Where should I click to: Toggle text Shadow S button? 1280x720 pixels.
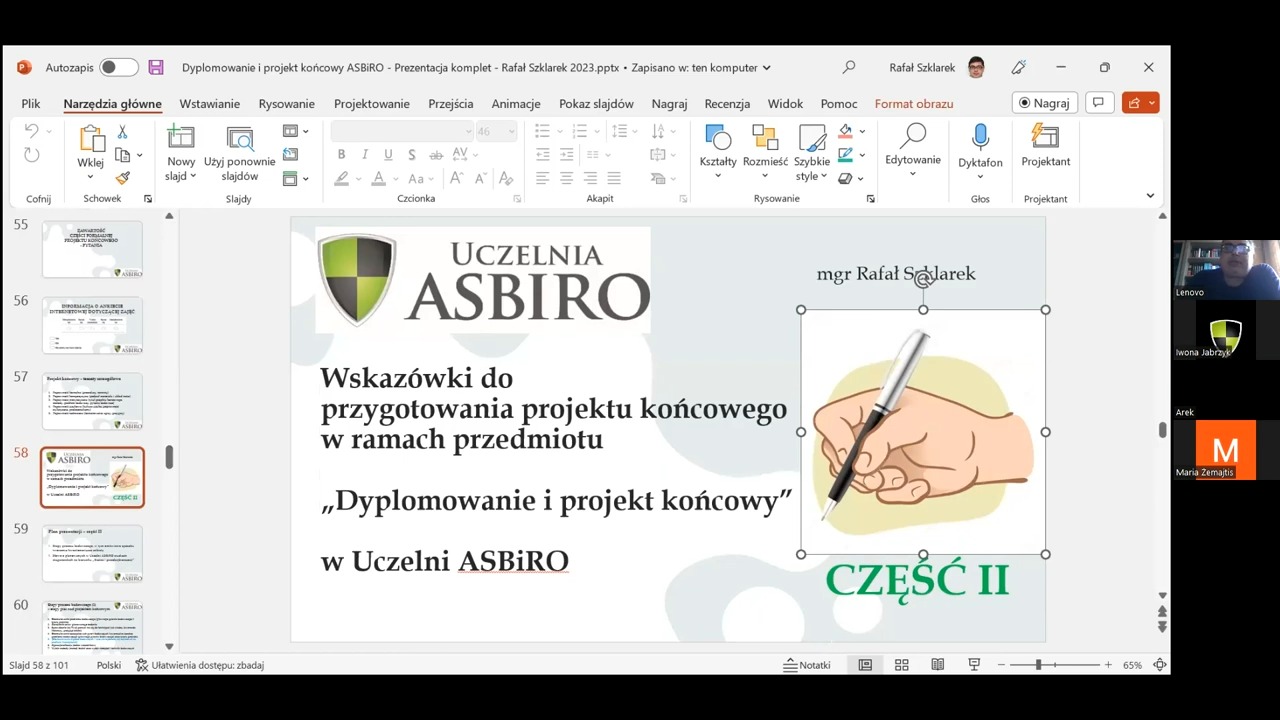click(x=411, y=155)
